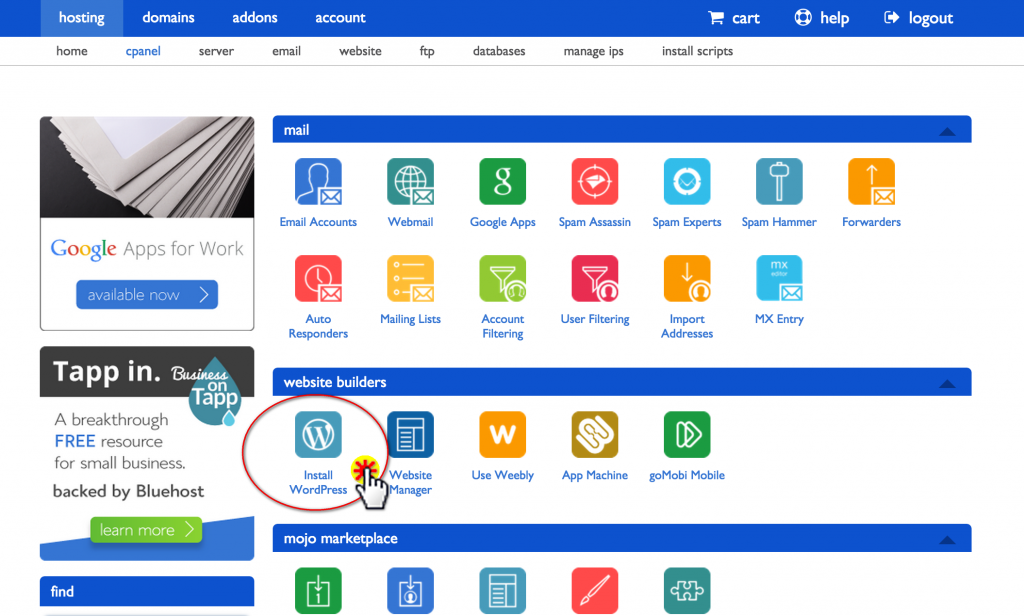This screenshot has height=616, width=1024.
Task: Go to the domains tab
Action: point(168,18)
